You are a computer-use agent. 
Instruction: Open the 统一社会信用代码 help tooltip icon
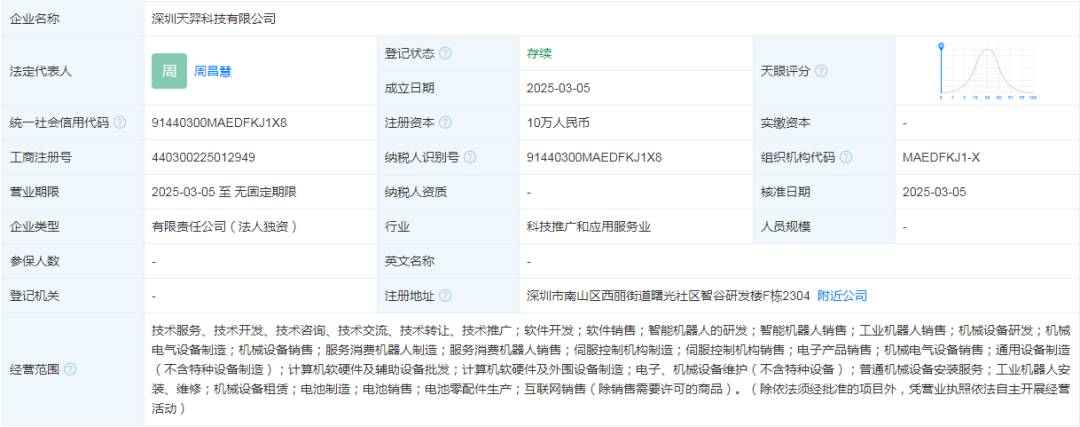coord(120,123)
